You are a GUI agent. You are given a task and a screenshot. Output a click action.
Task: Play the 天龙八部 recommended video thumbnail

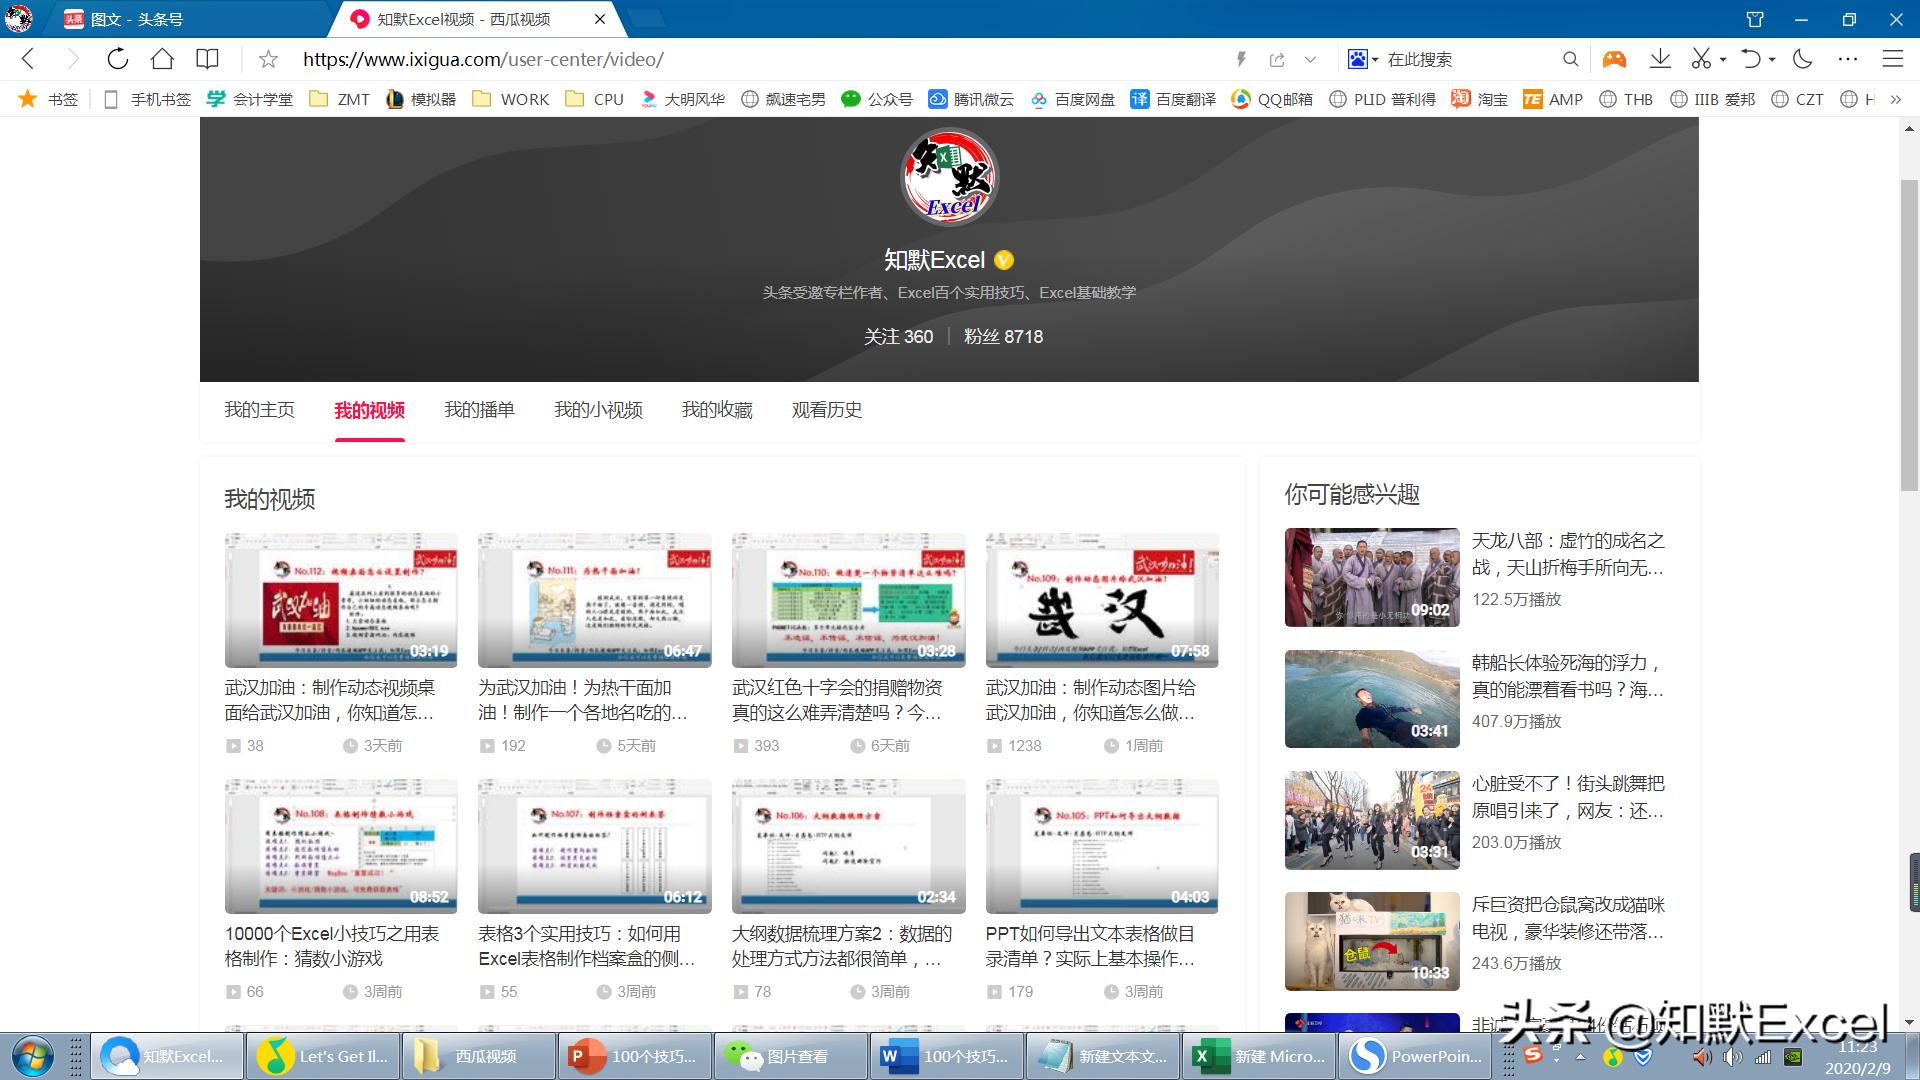pyautogui.click(x=1371, y=577)
